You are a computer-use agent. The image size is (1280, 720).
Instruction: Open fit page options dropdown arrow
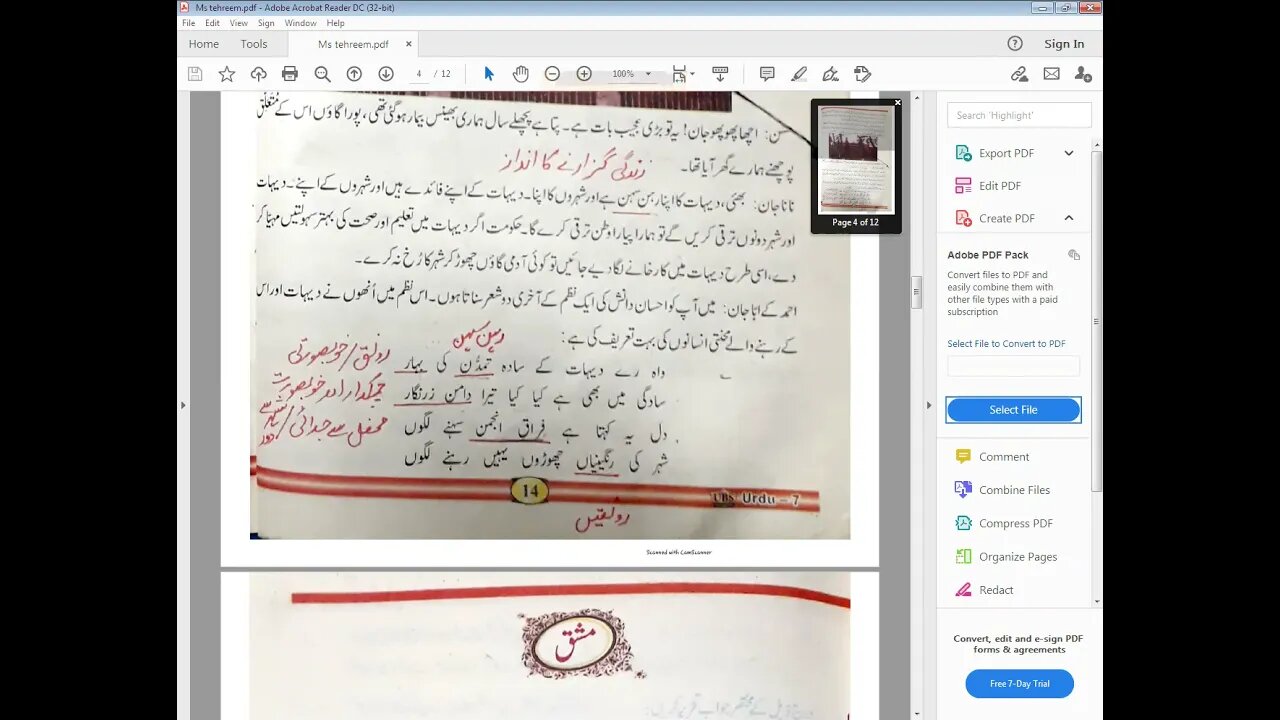[x=692, y=74]
